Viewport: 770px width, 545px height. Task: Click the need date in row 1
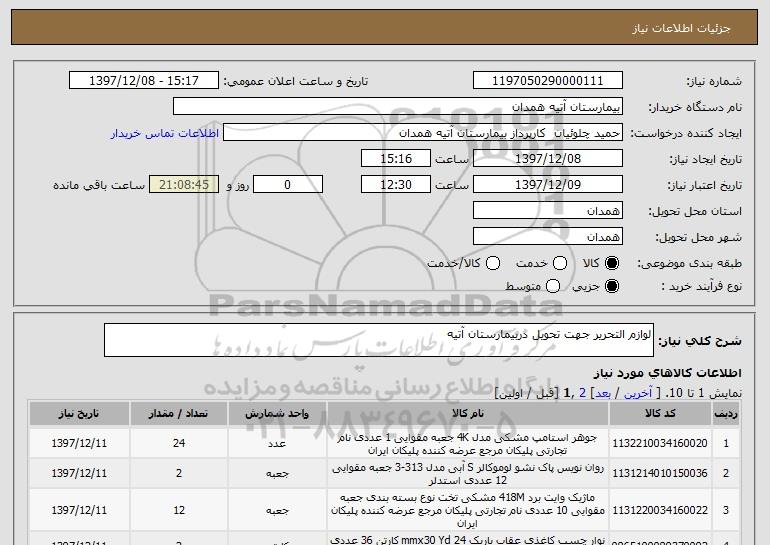(x=79, y=443)
